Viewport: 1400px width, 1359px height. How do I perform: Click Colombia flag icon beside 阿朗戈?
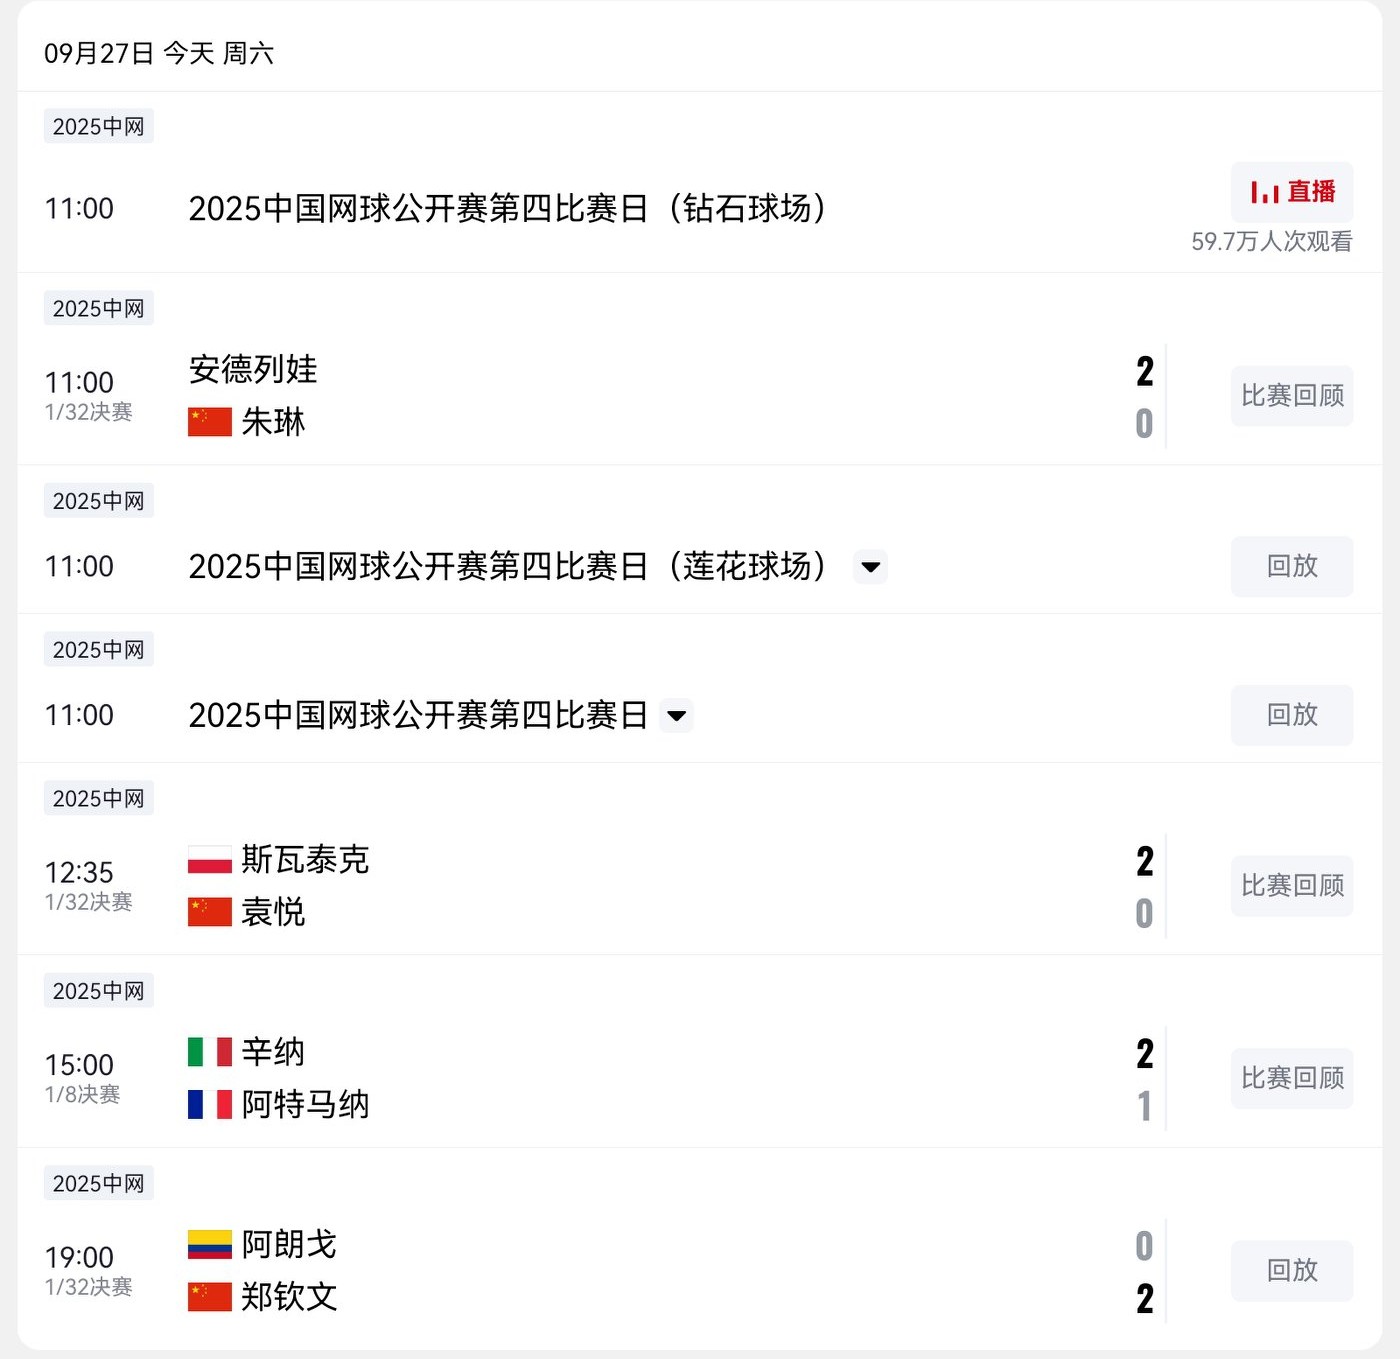pos(210,1245)
